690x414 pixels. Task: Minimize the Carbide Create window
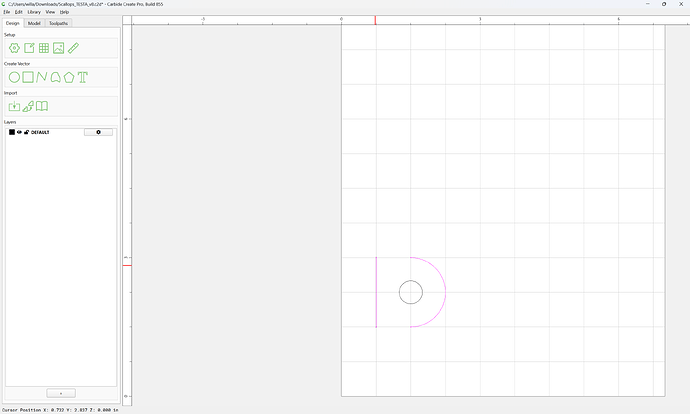[x=648, y=4]
